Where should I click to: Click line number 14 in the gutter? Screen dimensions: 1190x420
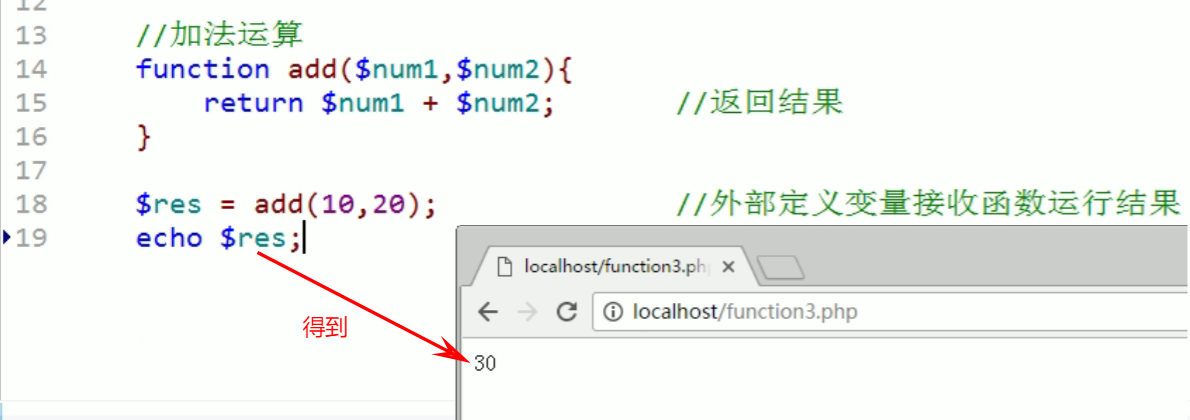tap(31, 69)
